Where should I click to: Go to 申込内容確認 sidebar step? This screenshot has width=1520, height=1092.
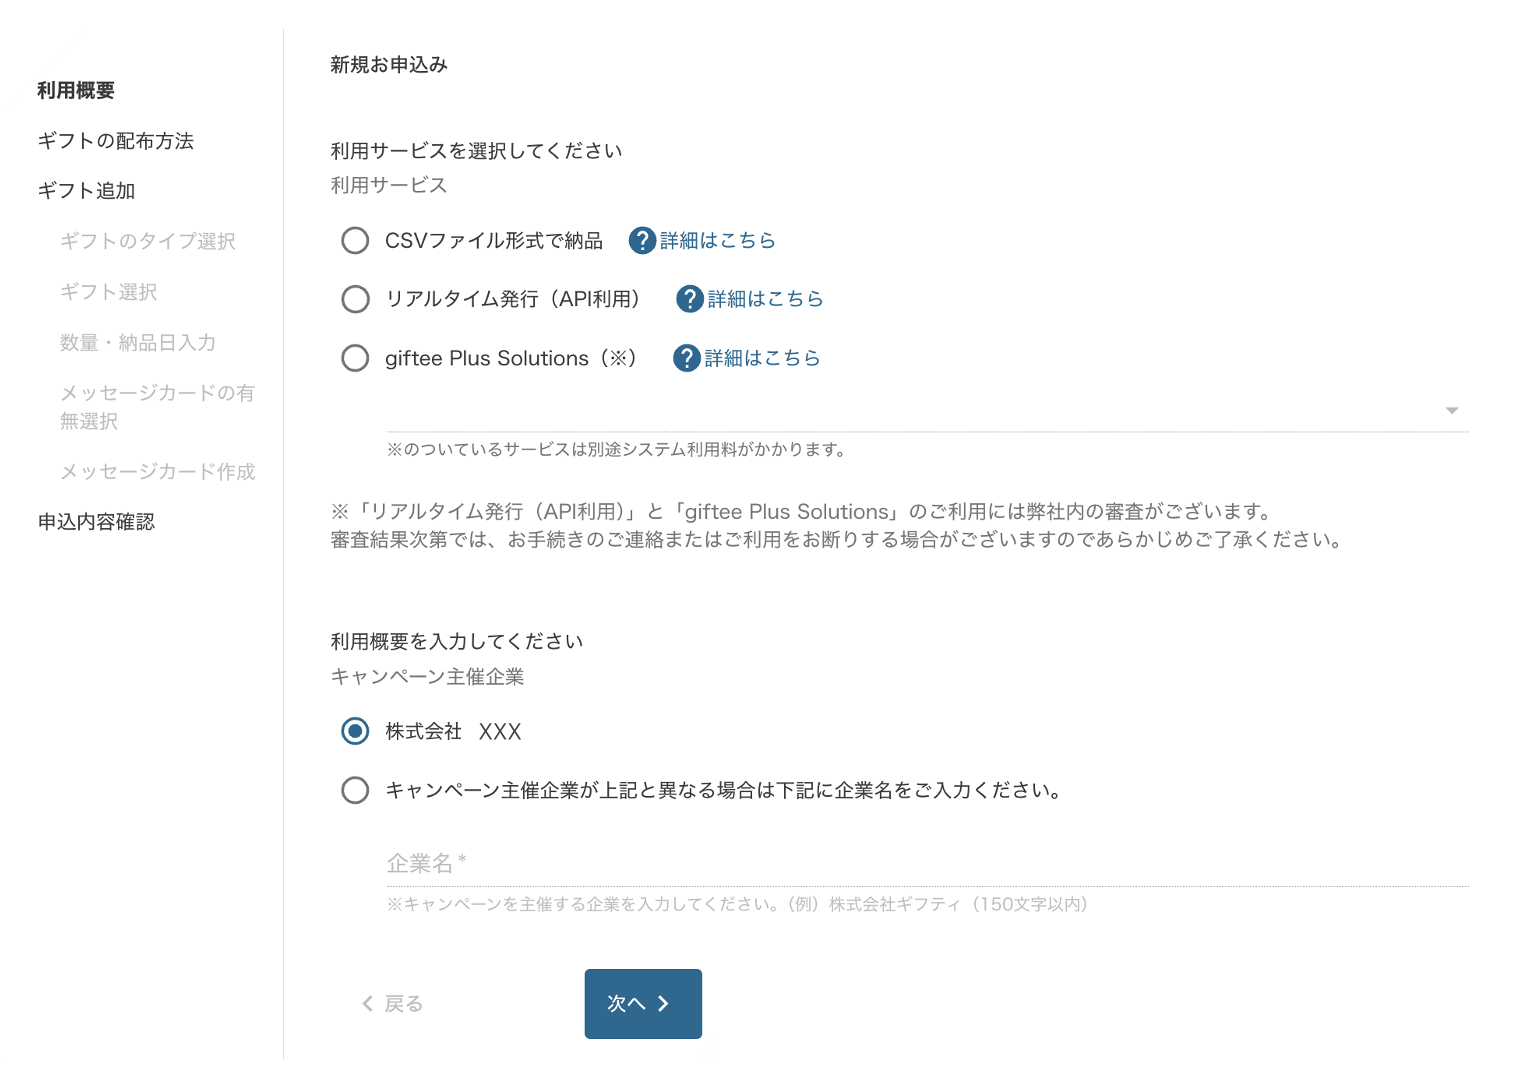coord(97,522)
